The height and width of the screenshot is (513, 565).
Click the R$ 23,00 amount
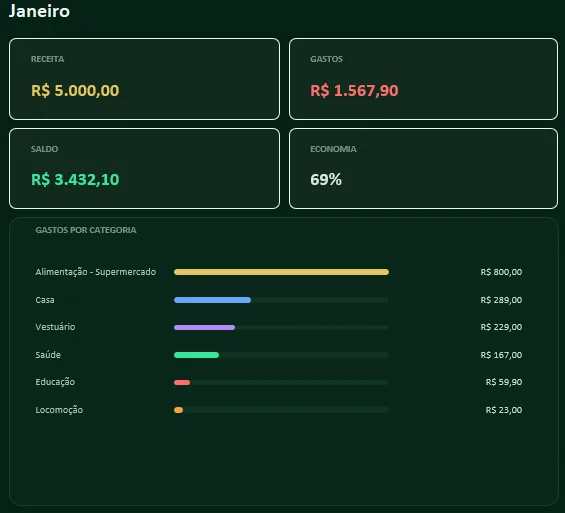(x=504, y=410)
